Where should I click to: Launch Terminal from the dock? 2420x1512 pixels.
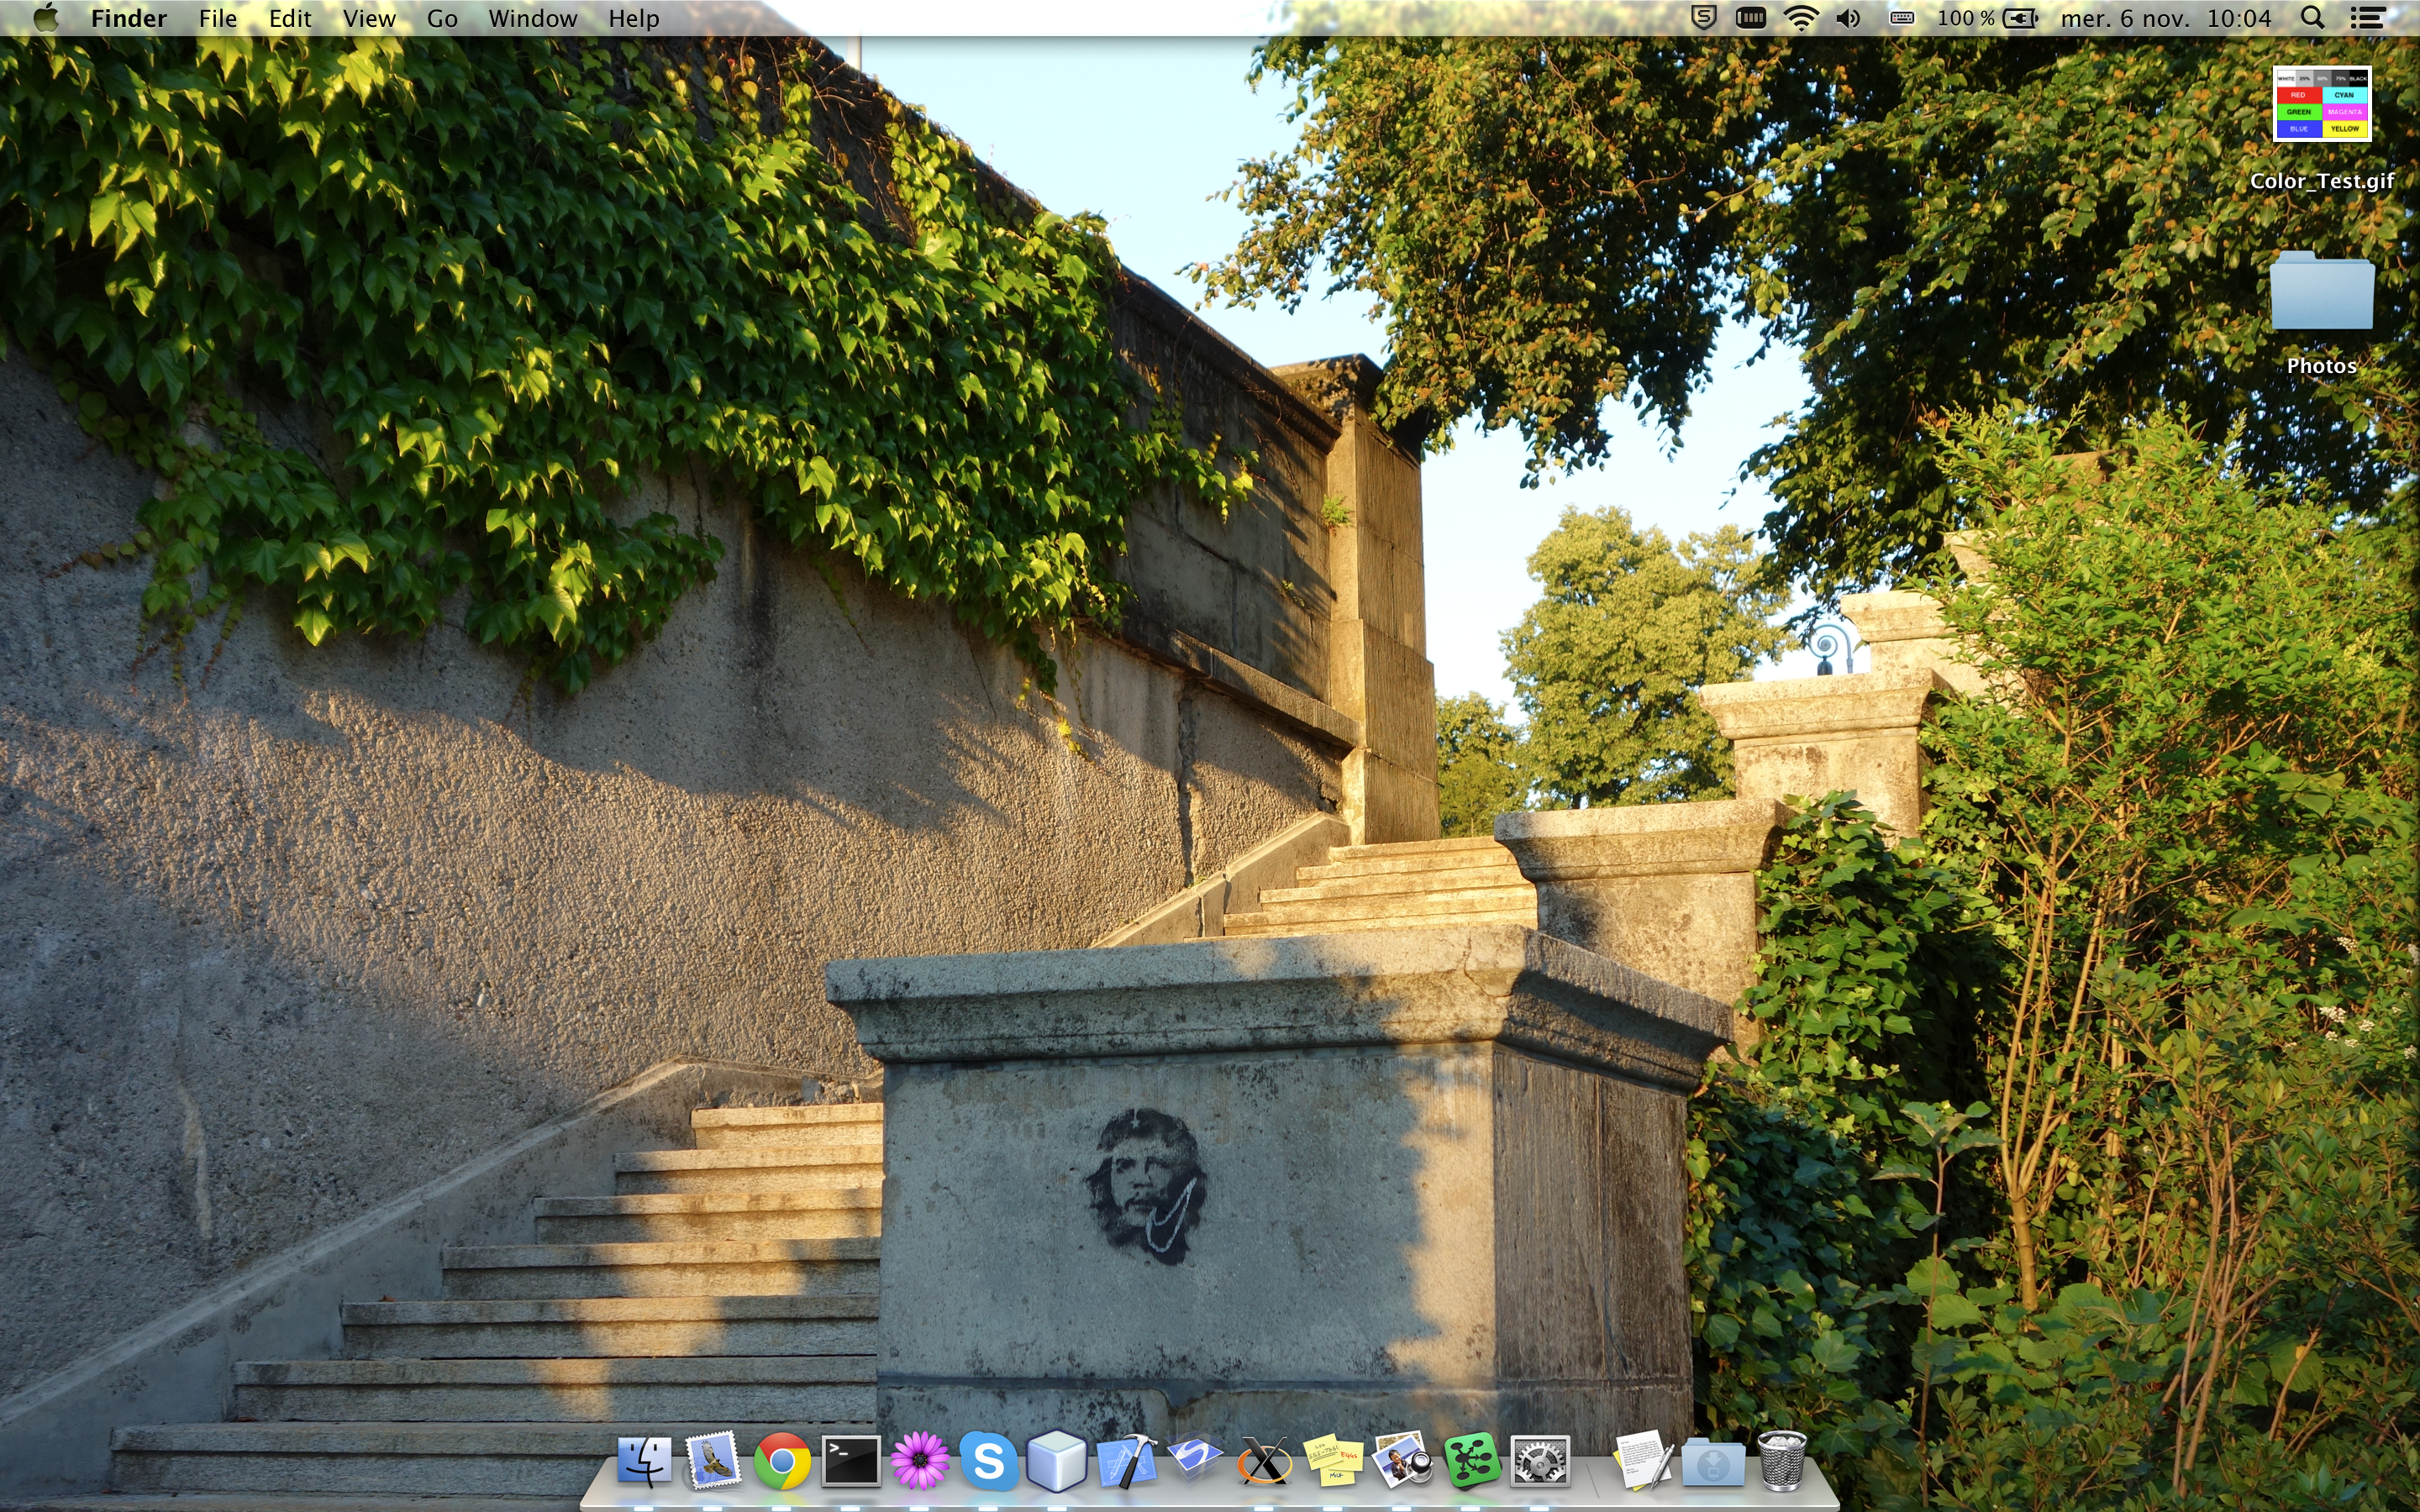point(850,1462)
